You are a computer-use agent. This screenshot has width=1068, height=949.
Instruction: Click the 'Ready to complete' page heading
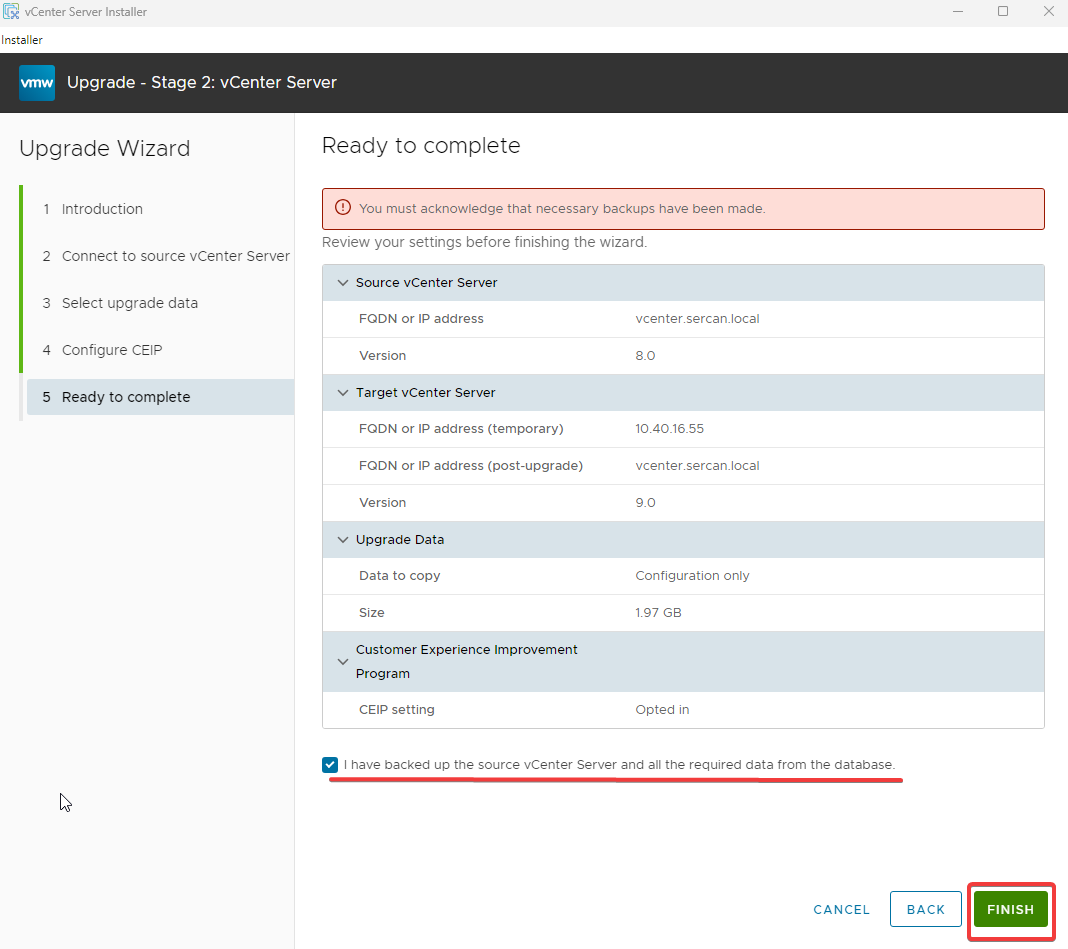tap(421, 146)
